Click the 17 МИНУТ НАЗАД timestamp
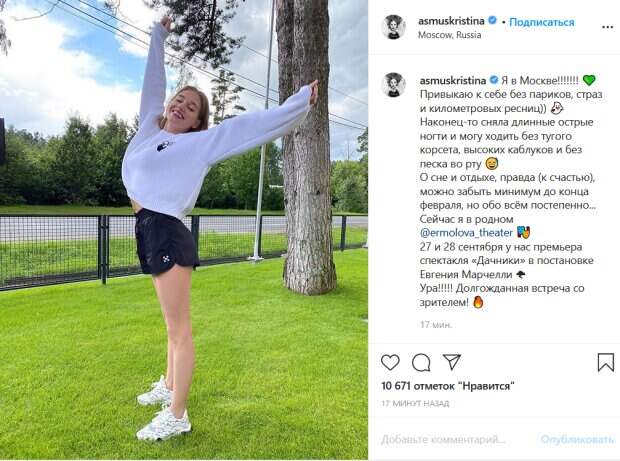 tap(415, 403)
